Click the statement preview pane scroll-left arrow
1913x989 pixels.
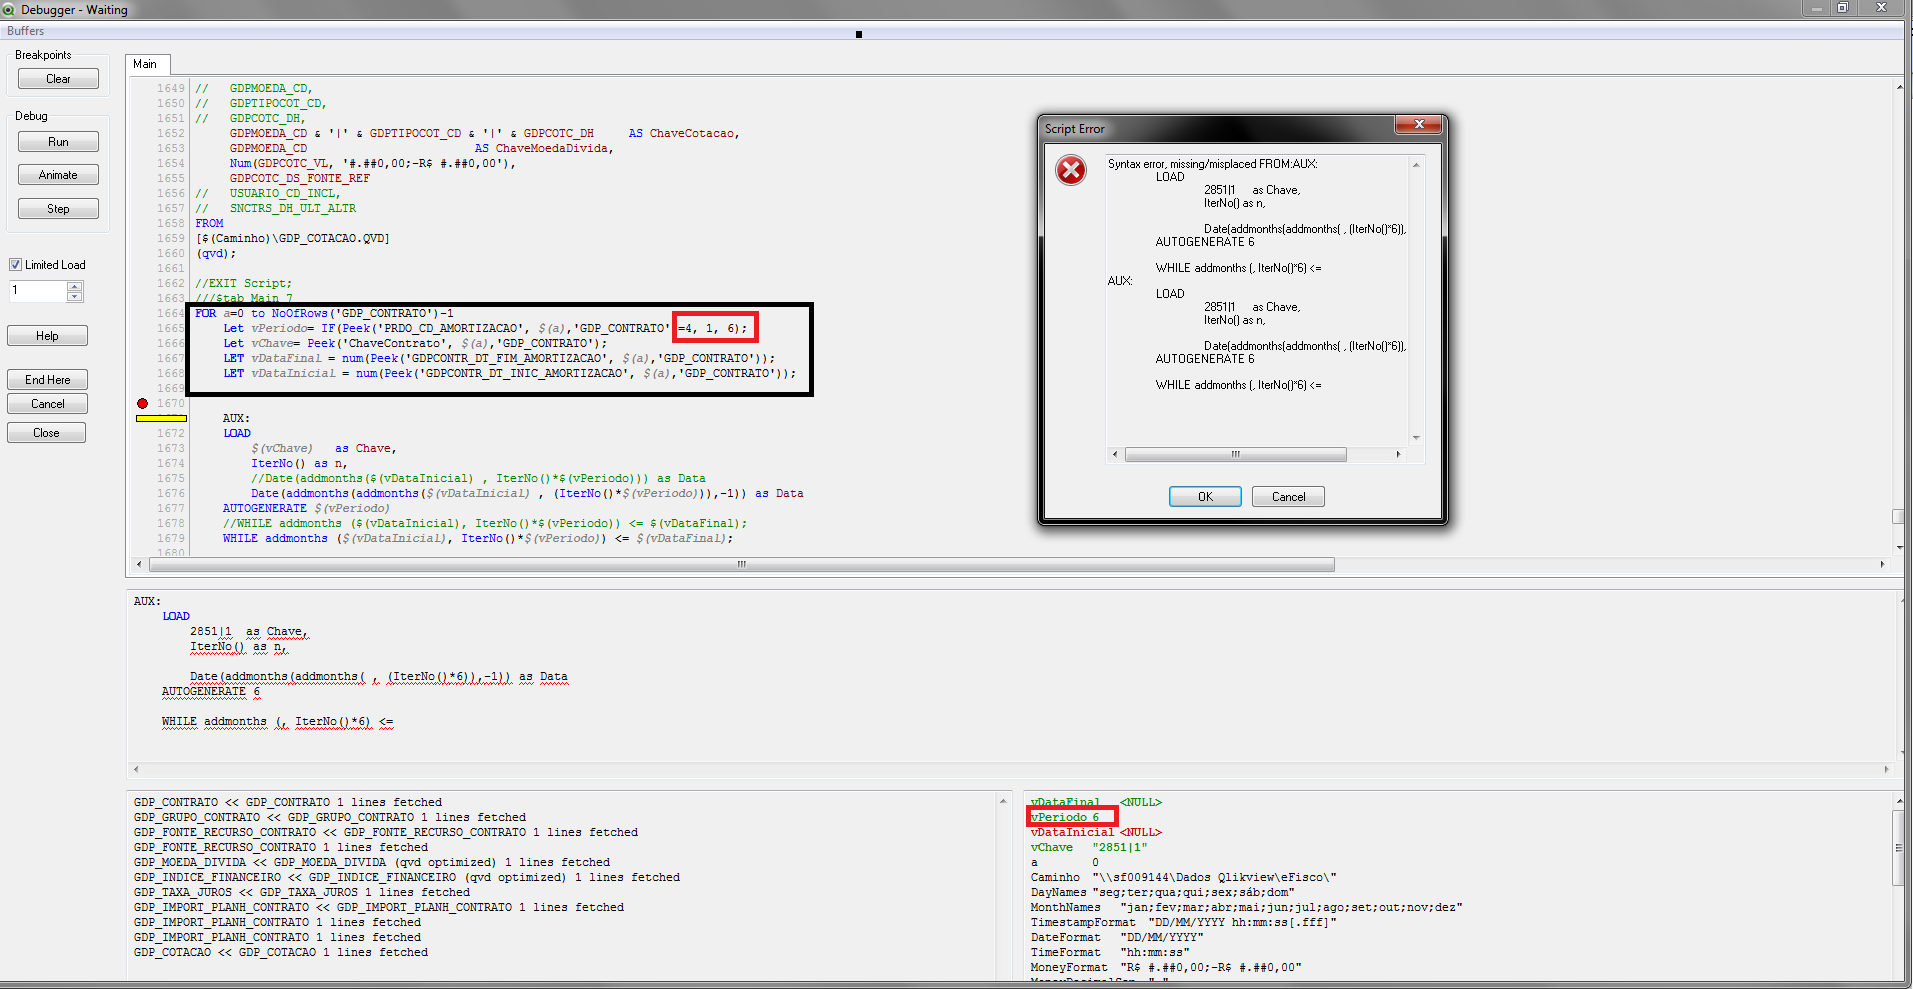coord(136,769)
